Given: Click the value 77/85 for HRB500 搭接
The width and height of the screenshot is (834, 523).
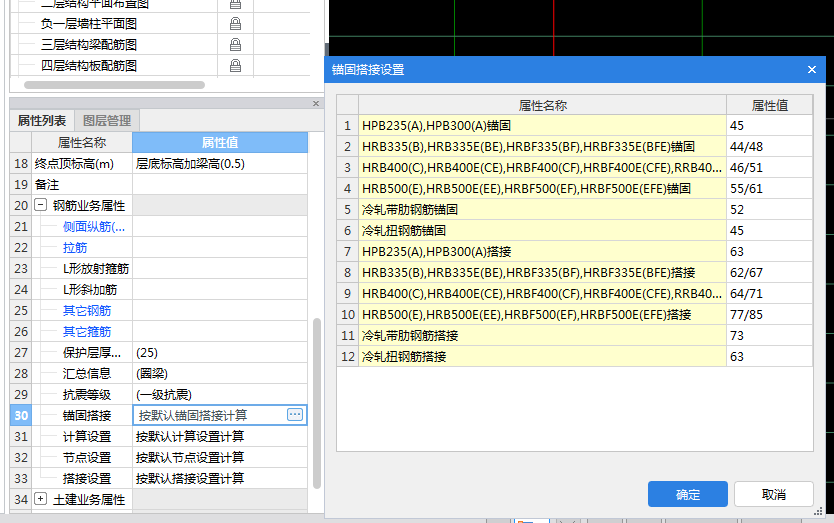Looking at the screenshot, I should click(769, 314).
